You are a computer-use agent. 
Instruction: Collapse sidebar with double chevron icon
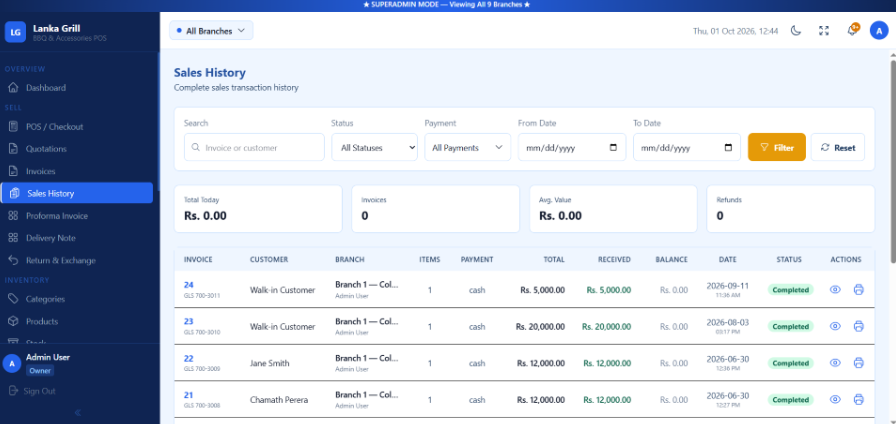coord(78,413)
